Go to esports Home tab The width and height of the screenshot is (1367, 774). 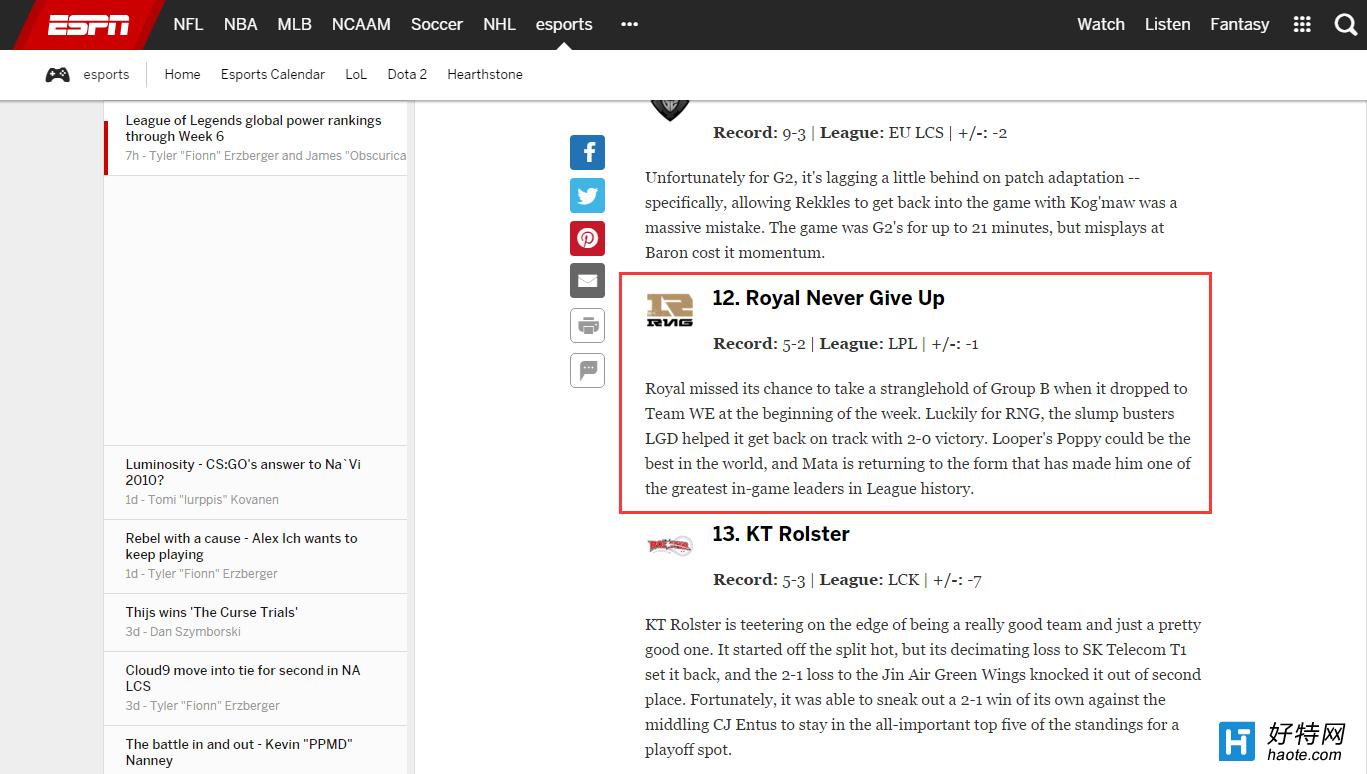(x=182, y=74)
